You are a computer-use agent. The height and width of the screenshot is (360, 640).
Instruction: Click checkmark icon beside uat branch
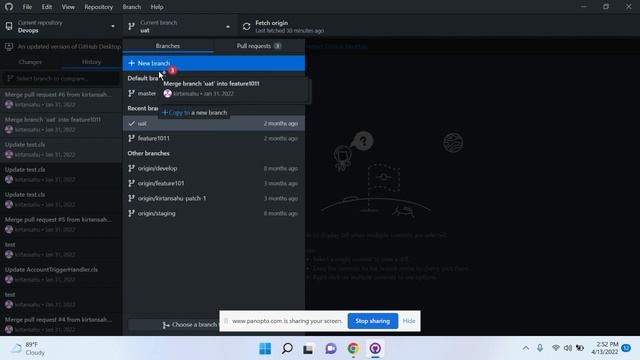[x=131, y=123]
